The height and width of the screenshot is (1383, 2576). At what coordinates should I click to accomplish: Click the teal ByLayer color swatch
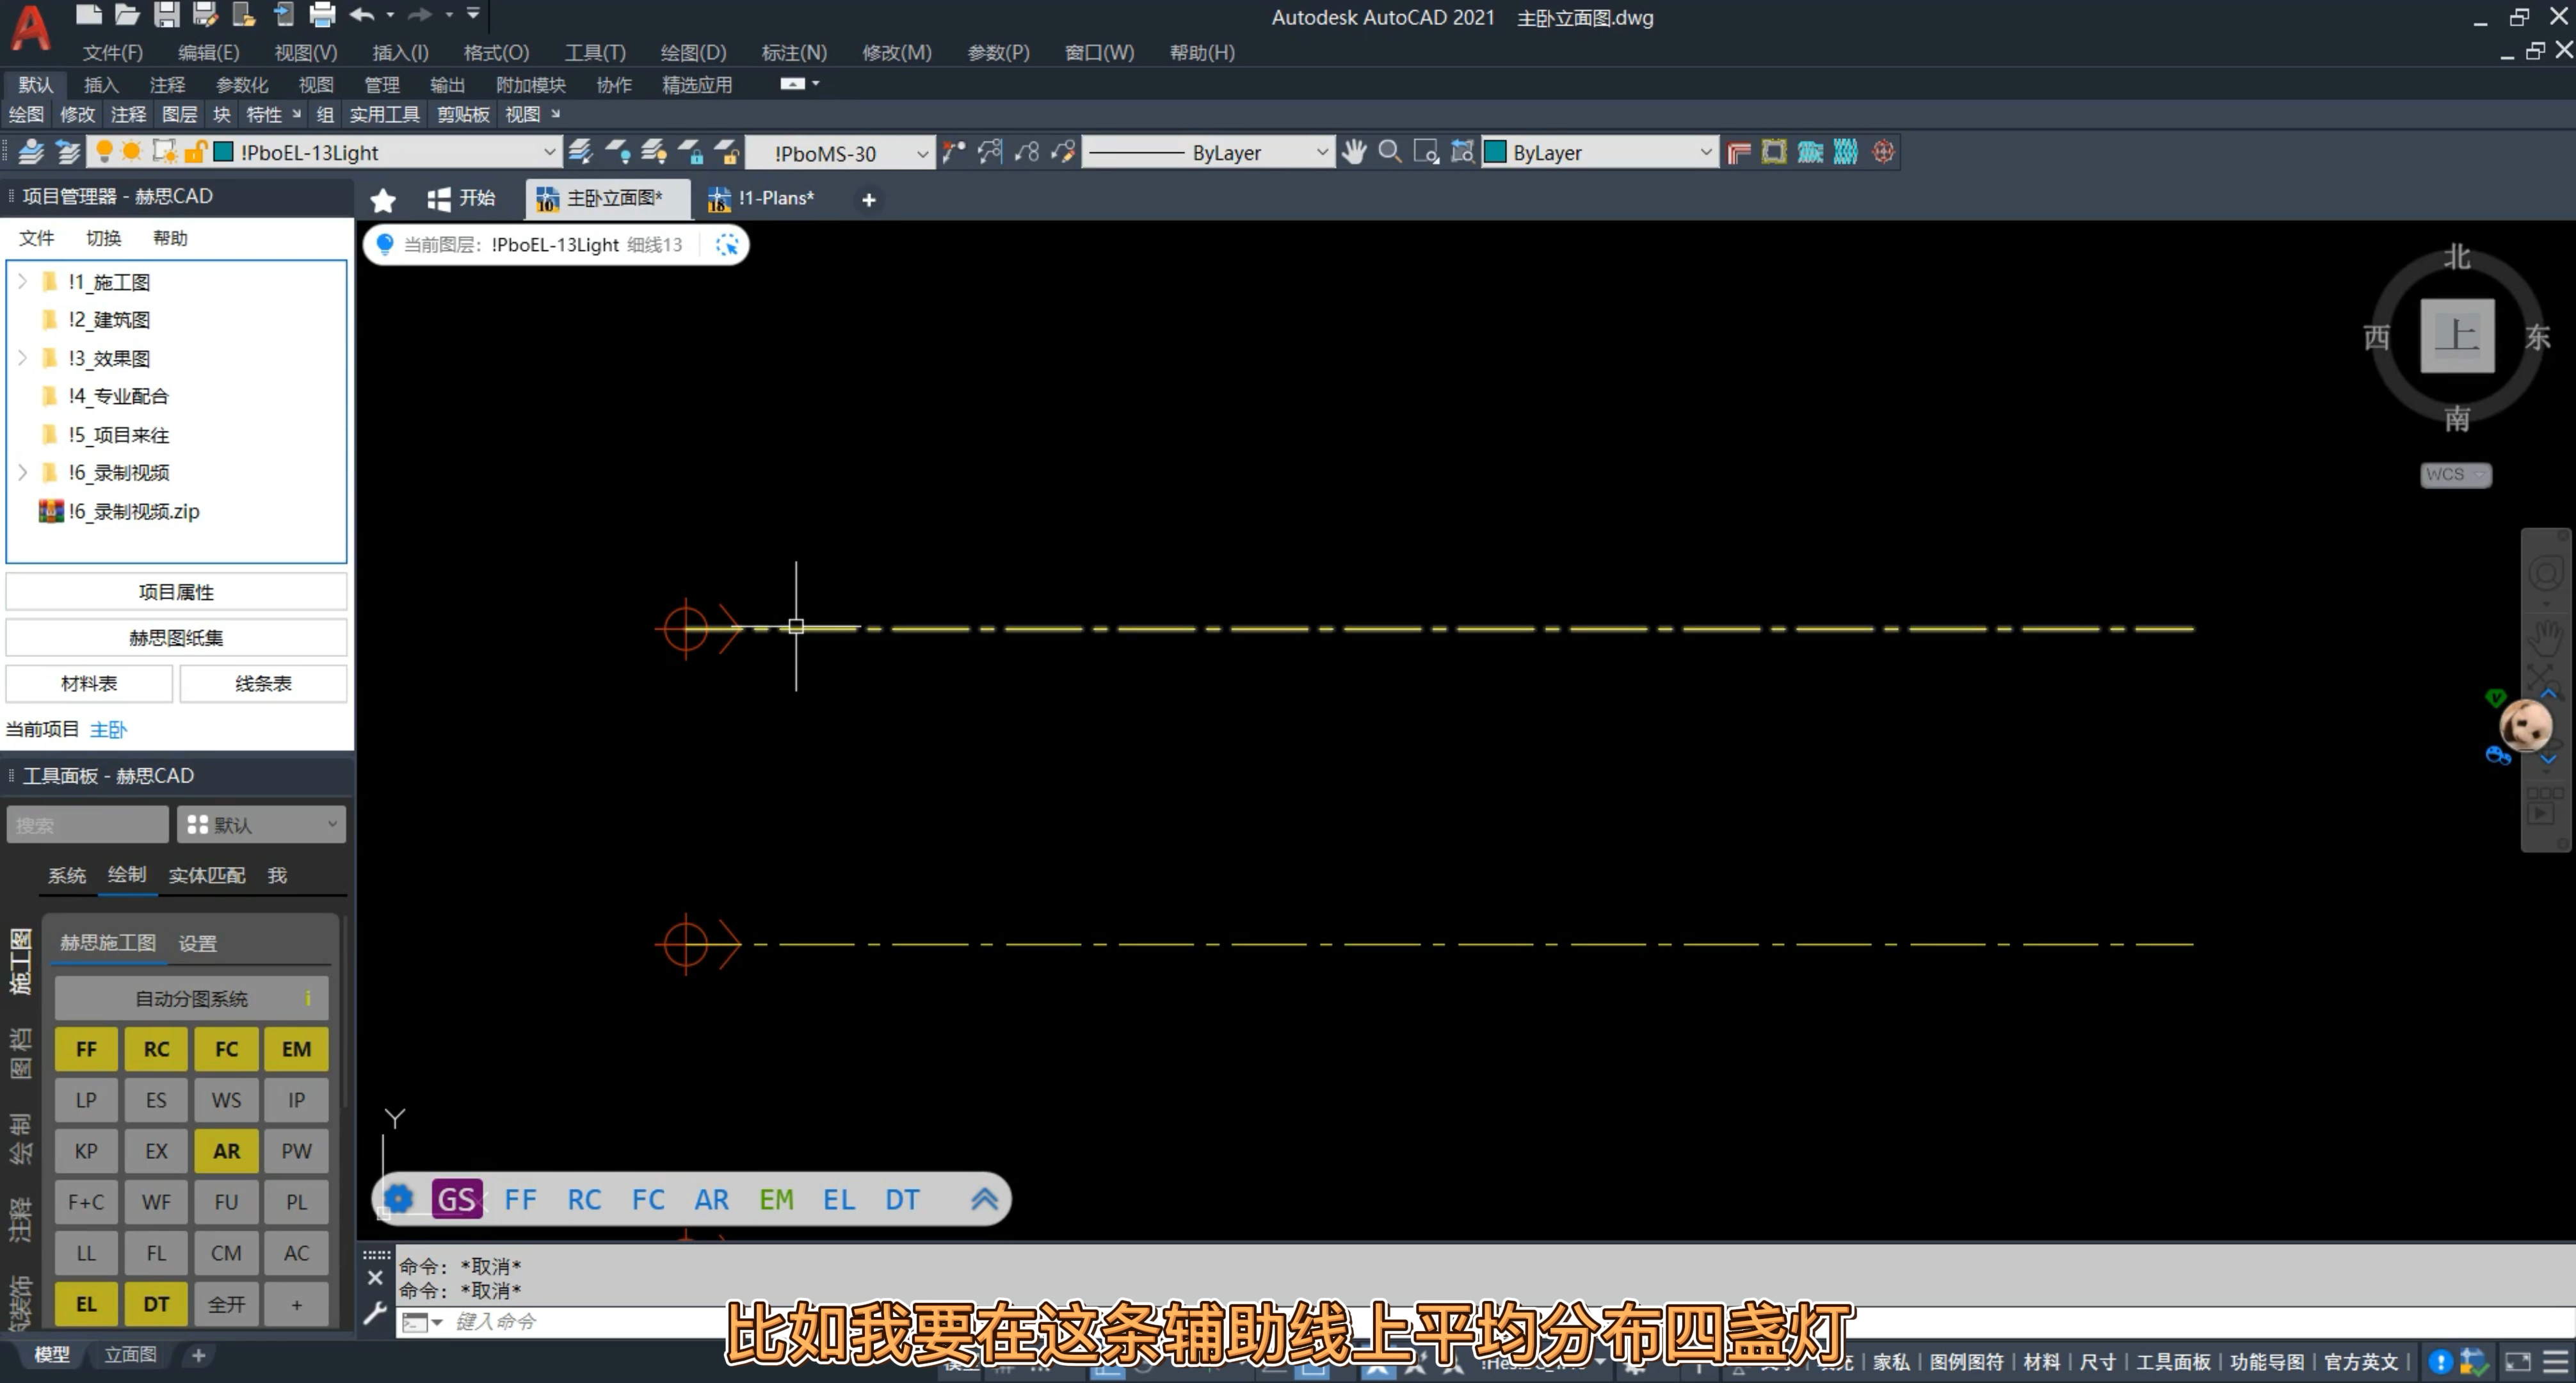[1496, 152]
